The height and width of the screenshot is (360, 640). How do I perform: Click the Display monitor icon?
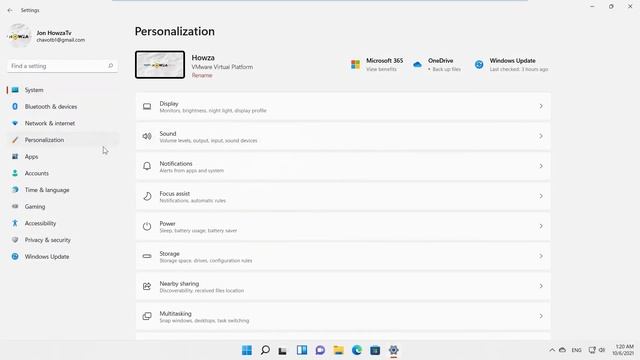click(147, 107)
